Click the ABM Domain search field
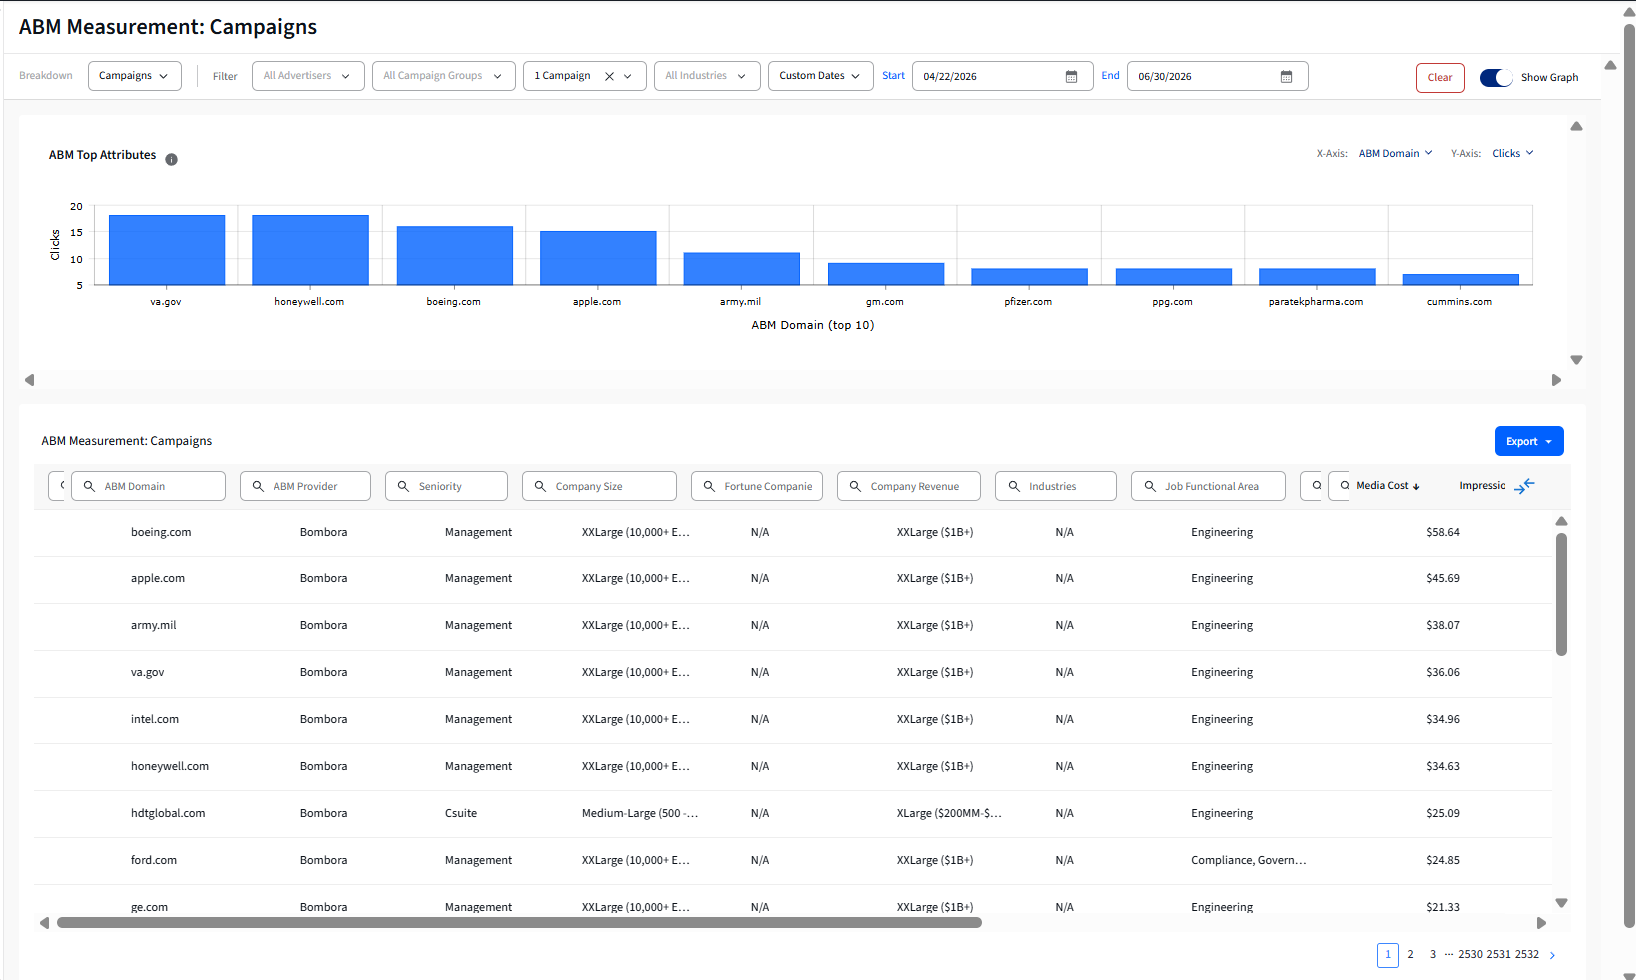 click(148, 486)
